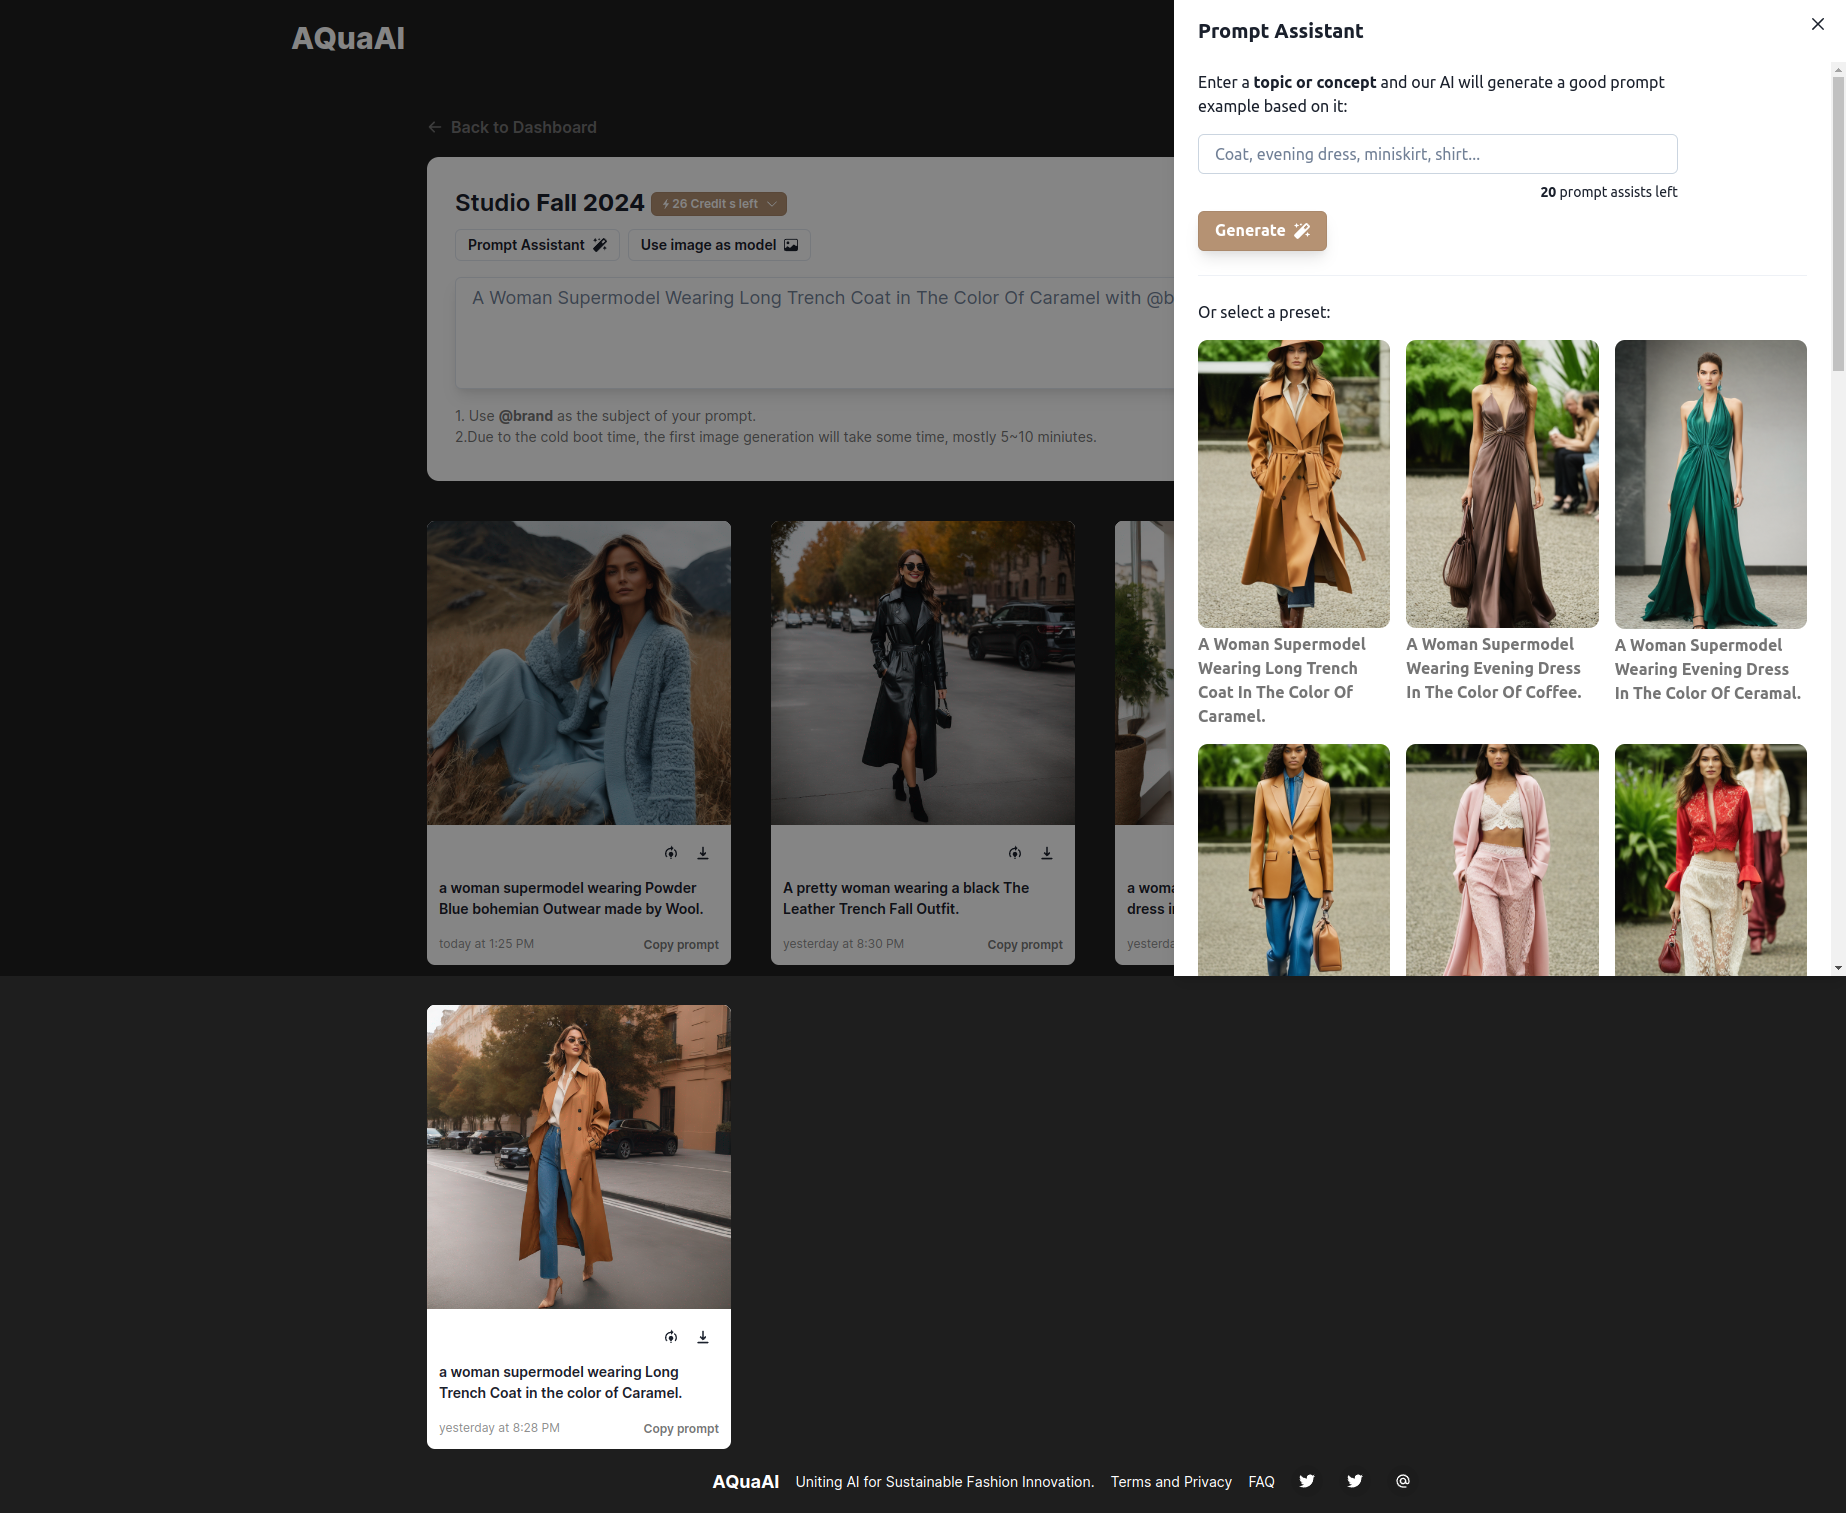Open the Twitter icon next to FAQ
1846x1513 pixels.
pos(1307,1481)
